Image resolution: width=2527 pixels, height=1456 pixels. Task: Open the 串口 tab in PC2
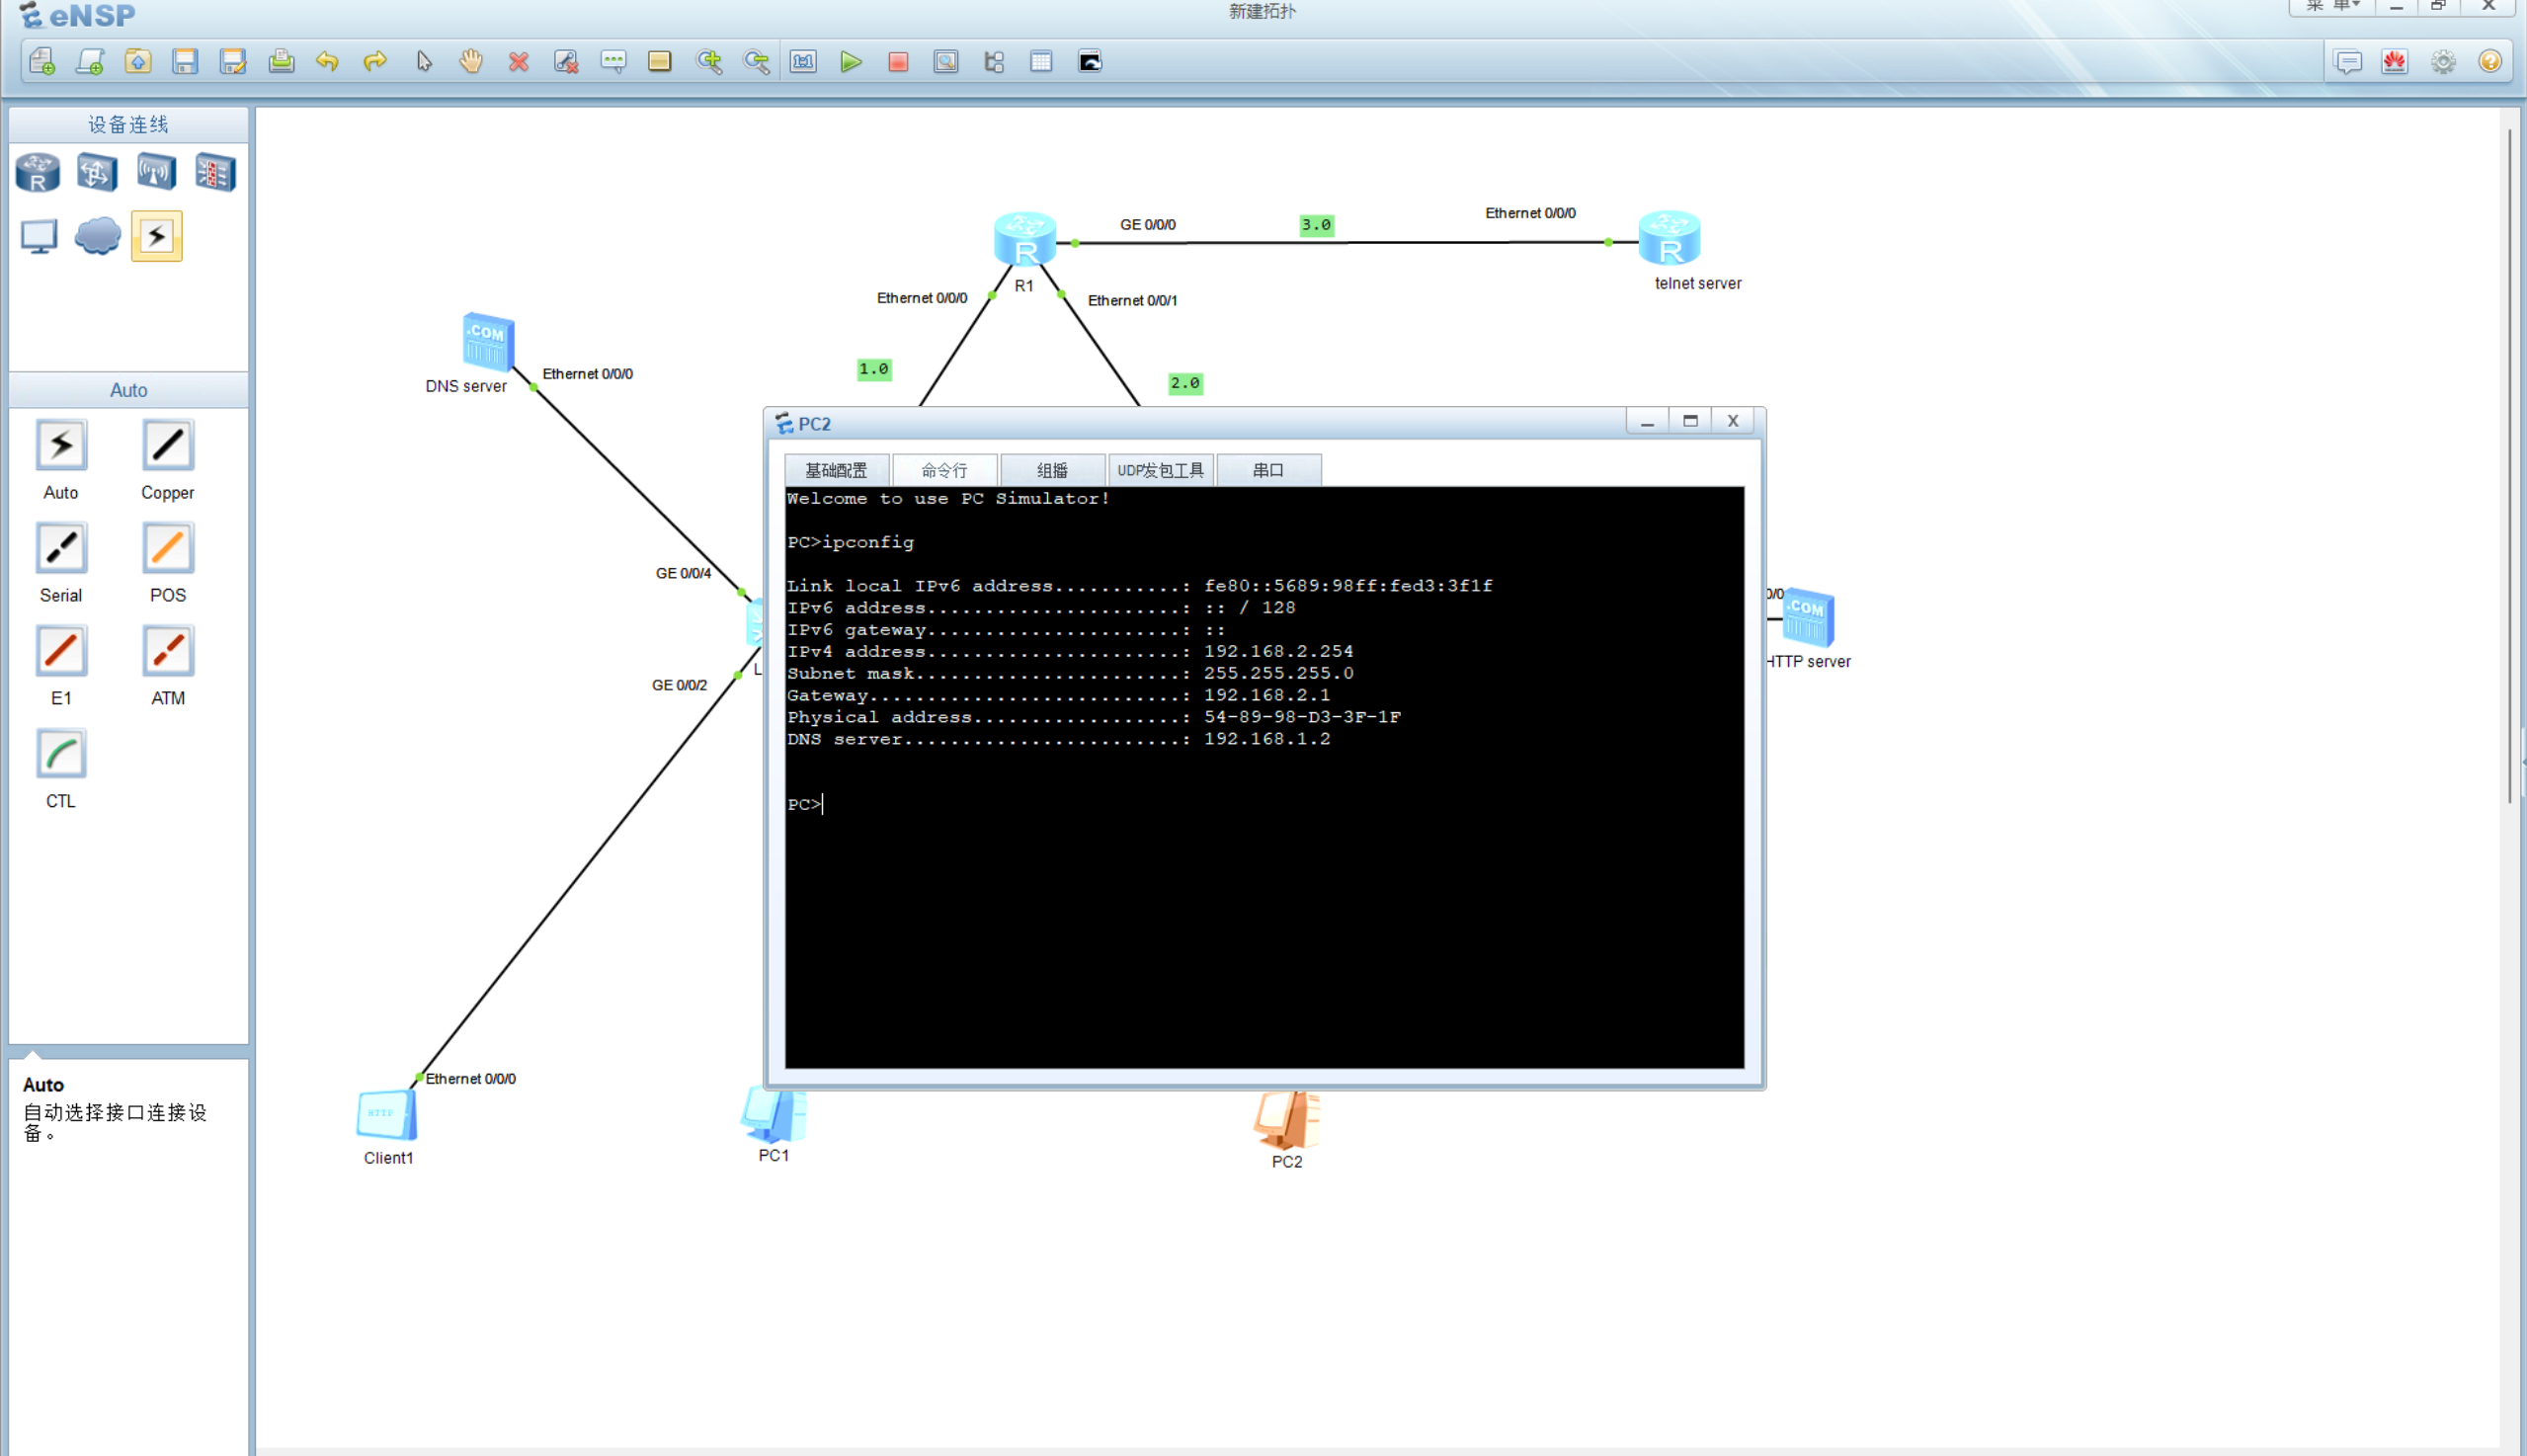tap(1268, 470)
